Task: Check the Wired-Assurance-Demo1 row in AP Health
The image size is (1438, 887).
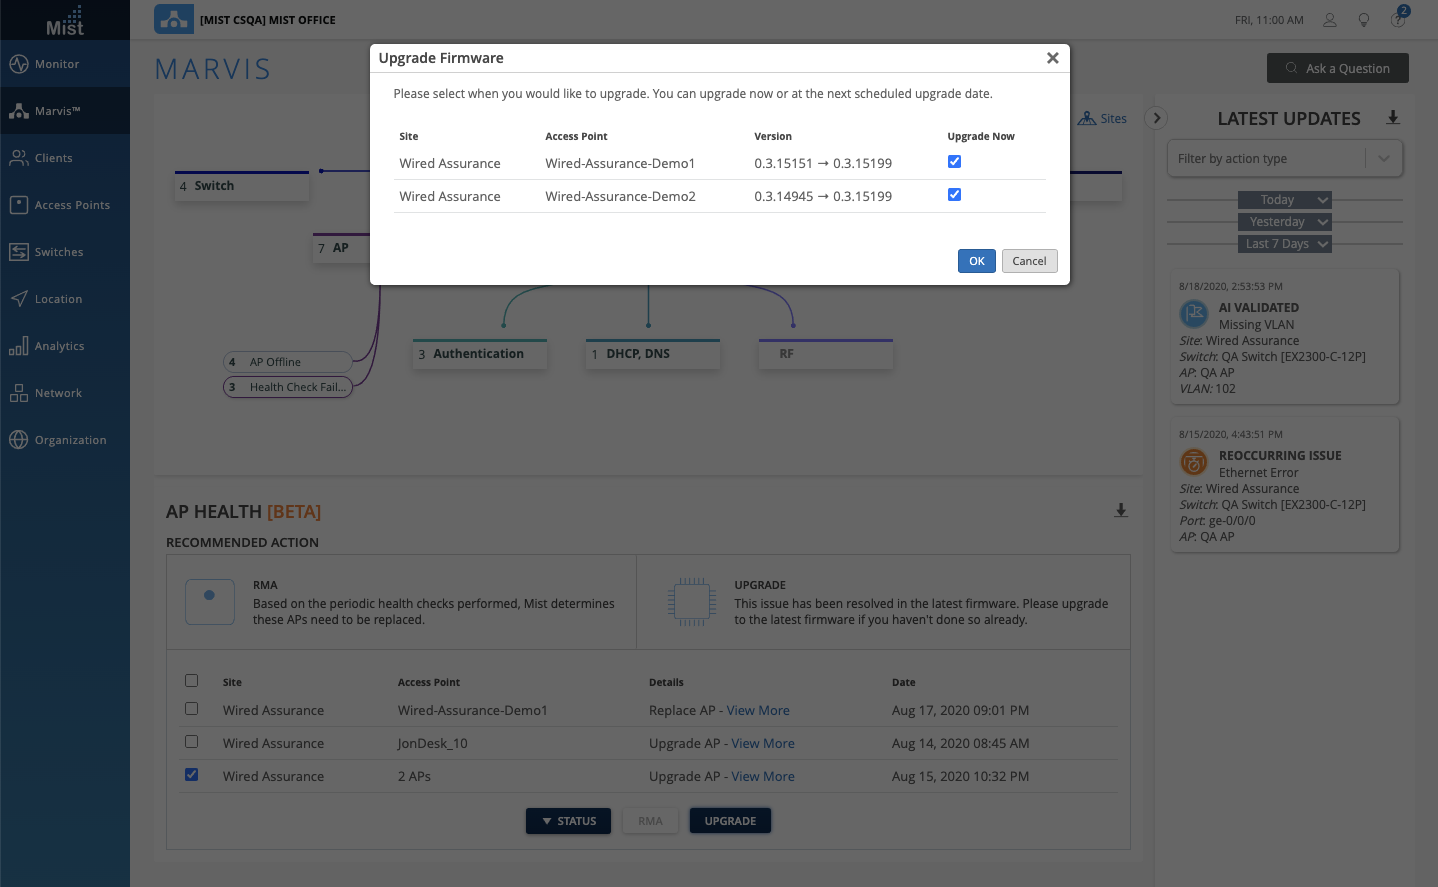Action: 192,709
